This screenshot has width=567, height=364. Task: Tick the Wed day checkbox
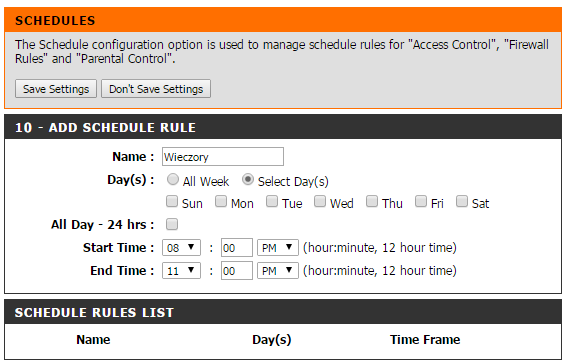coord(320,201)
